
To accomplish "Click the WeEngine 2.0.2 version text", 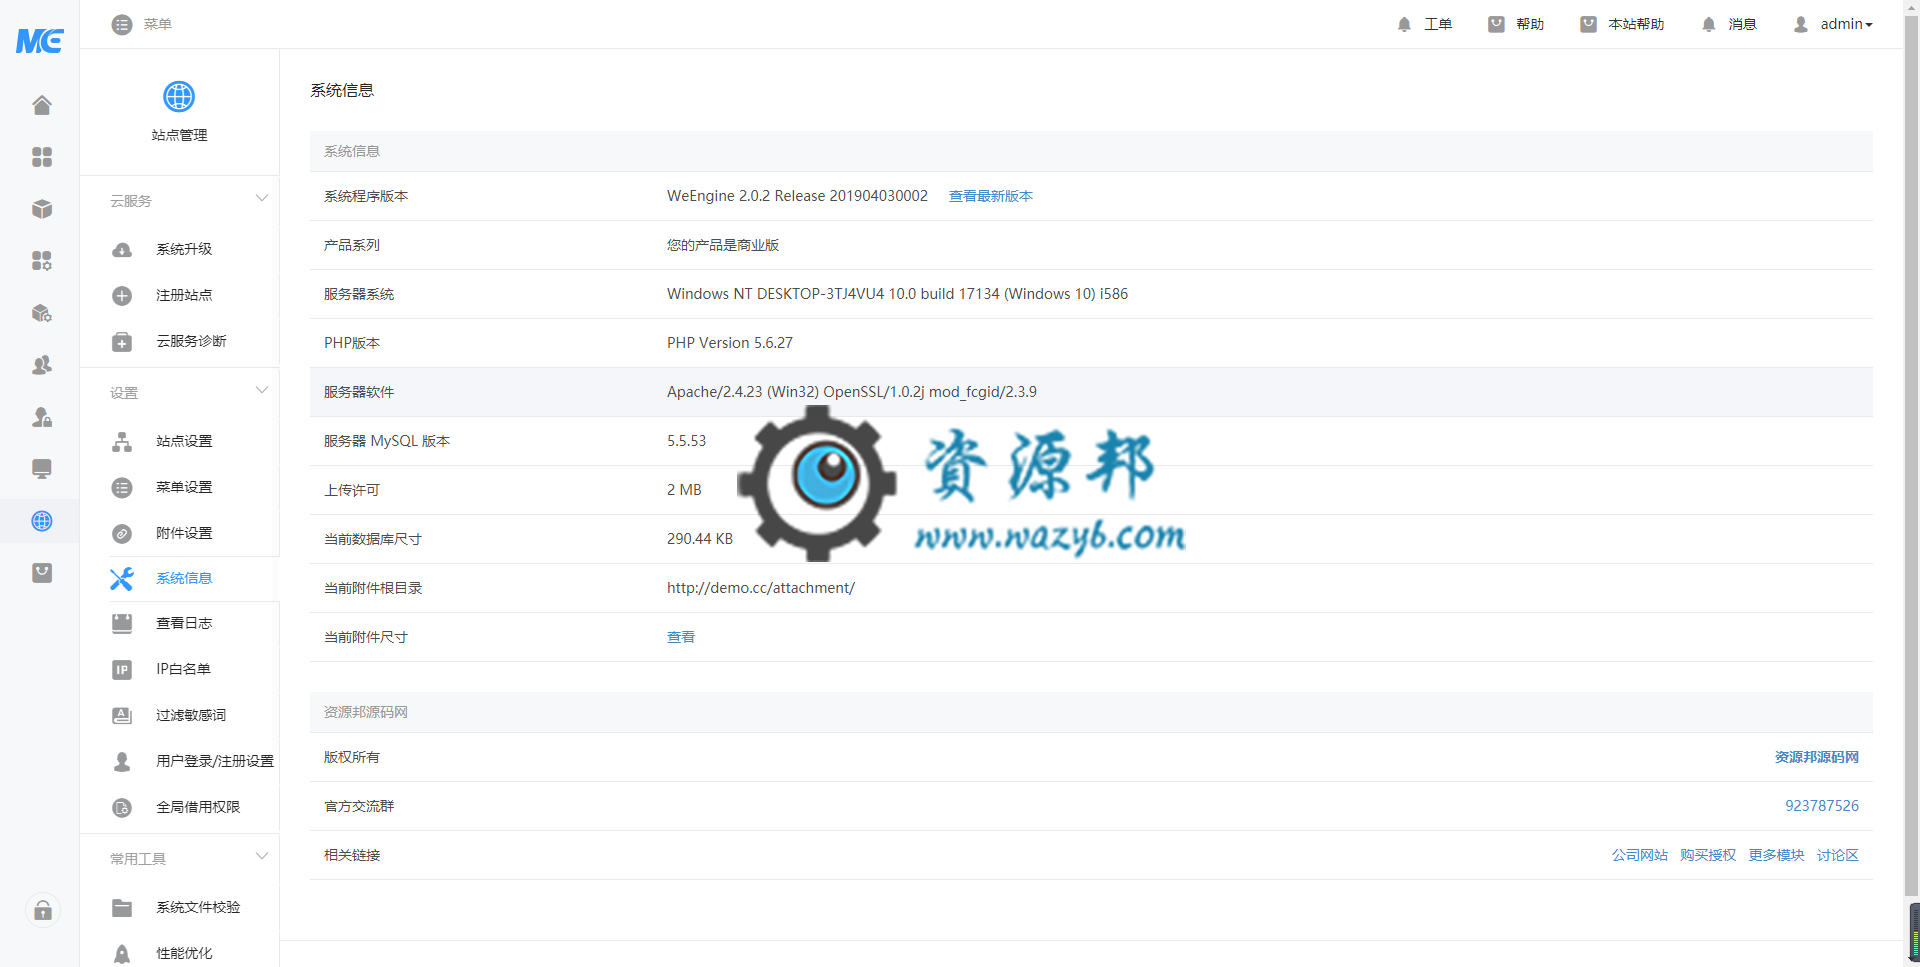I will click(x=797, y=196).
